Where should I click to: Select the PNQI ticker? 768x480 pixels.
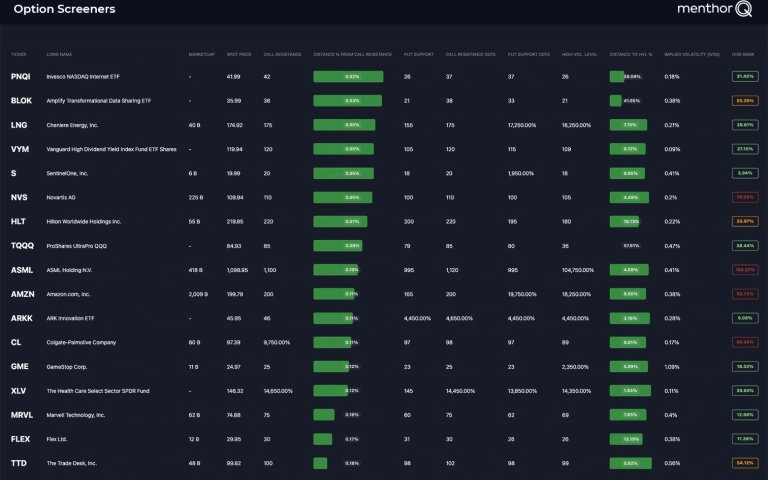point(21,76)
